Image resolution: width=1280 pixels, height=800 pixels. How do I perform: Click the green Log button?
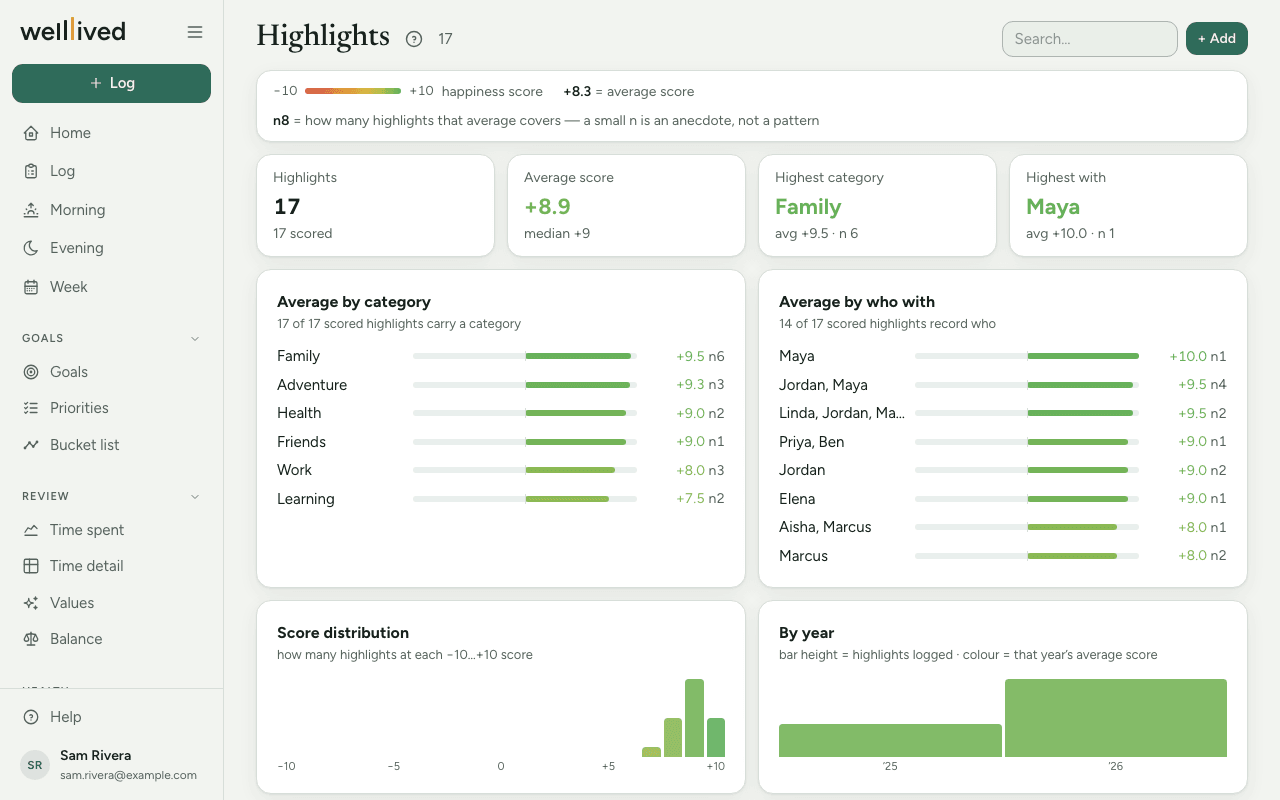pyautogui.click(x=111, y=83)
